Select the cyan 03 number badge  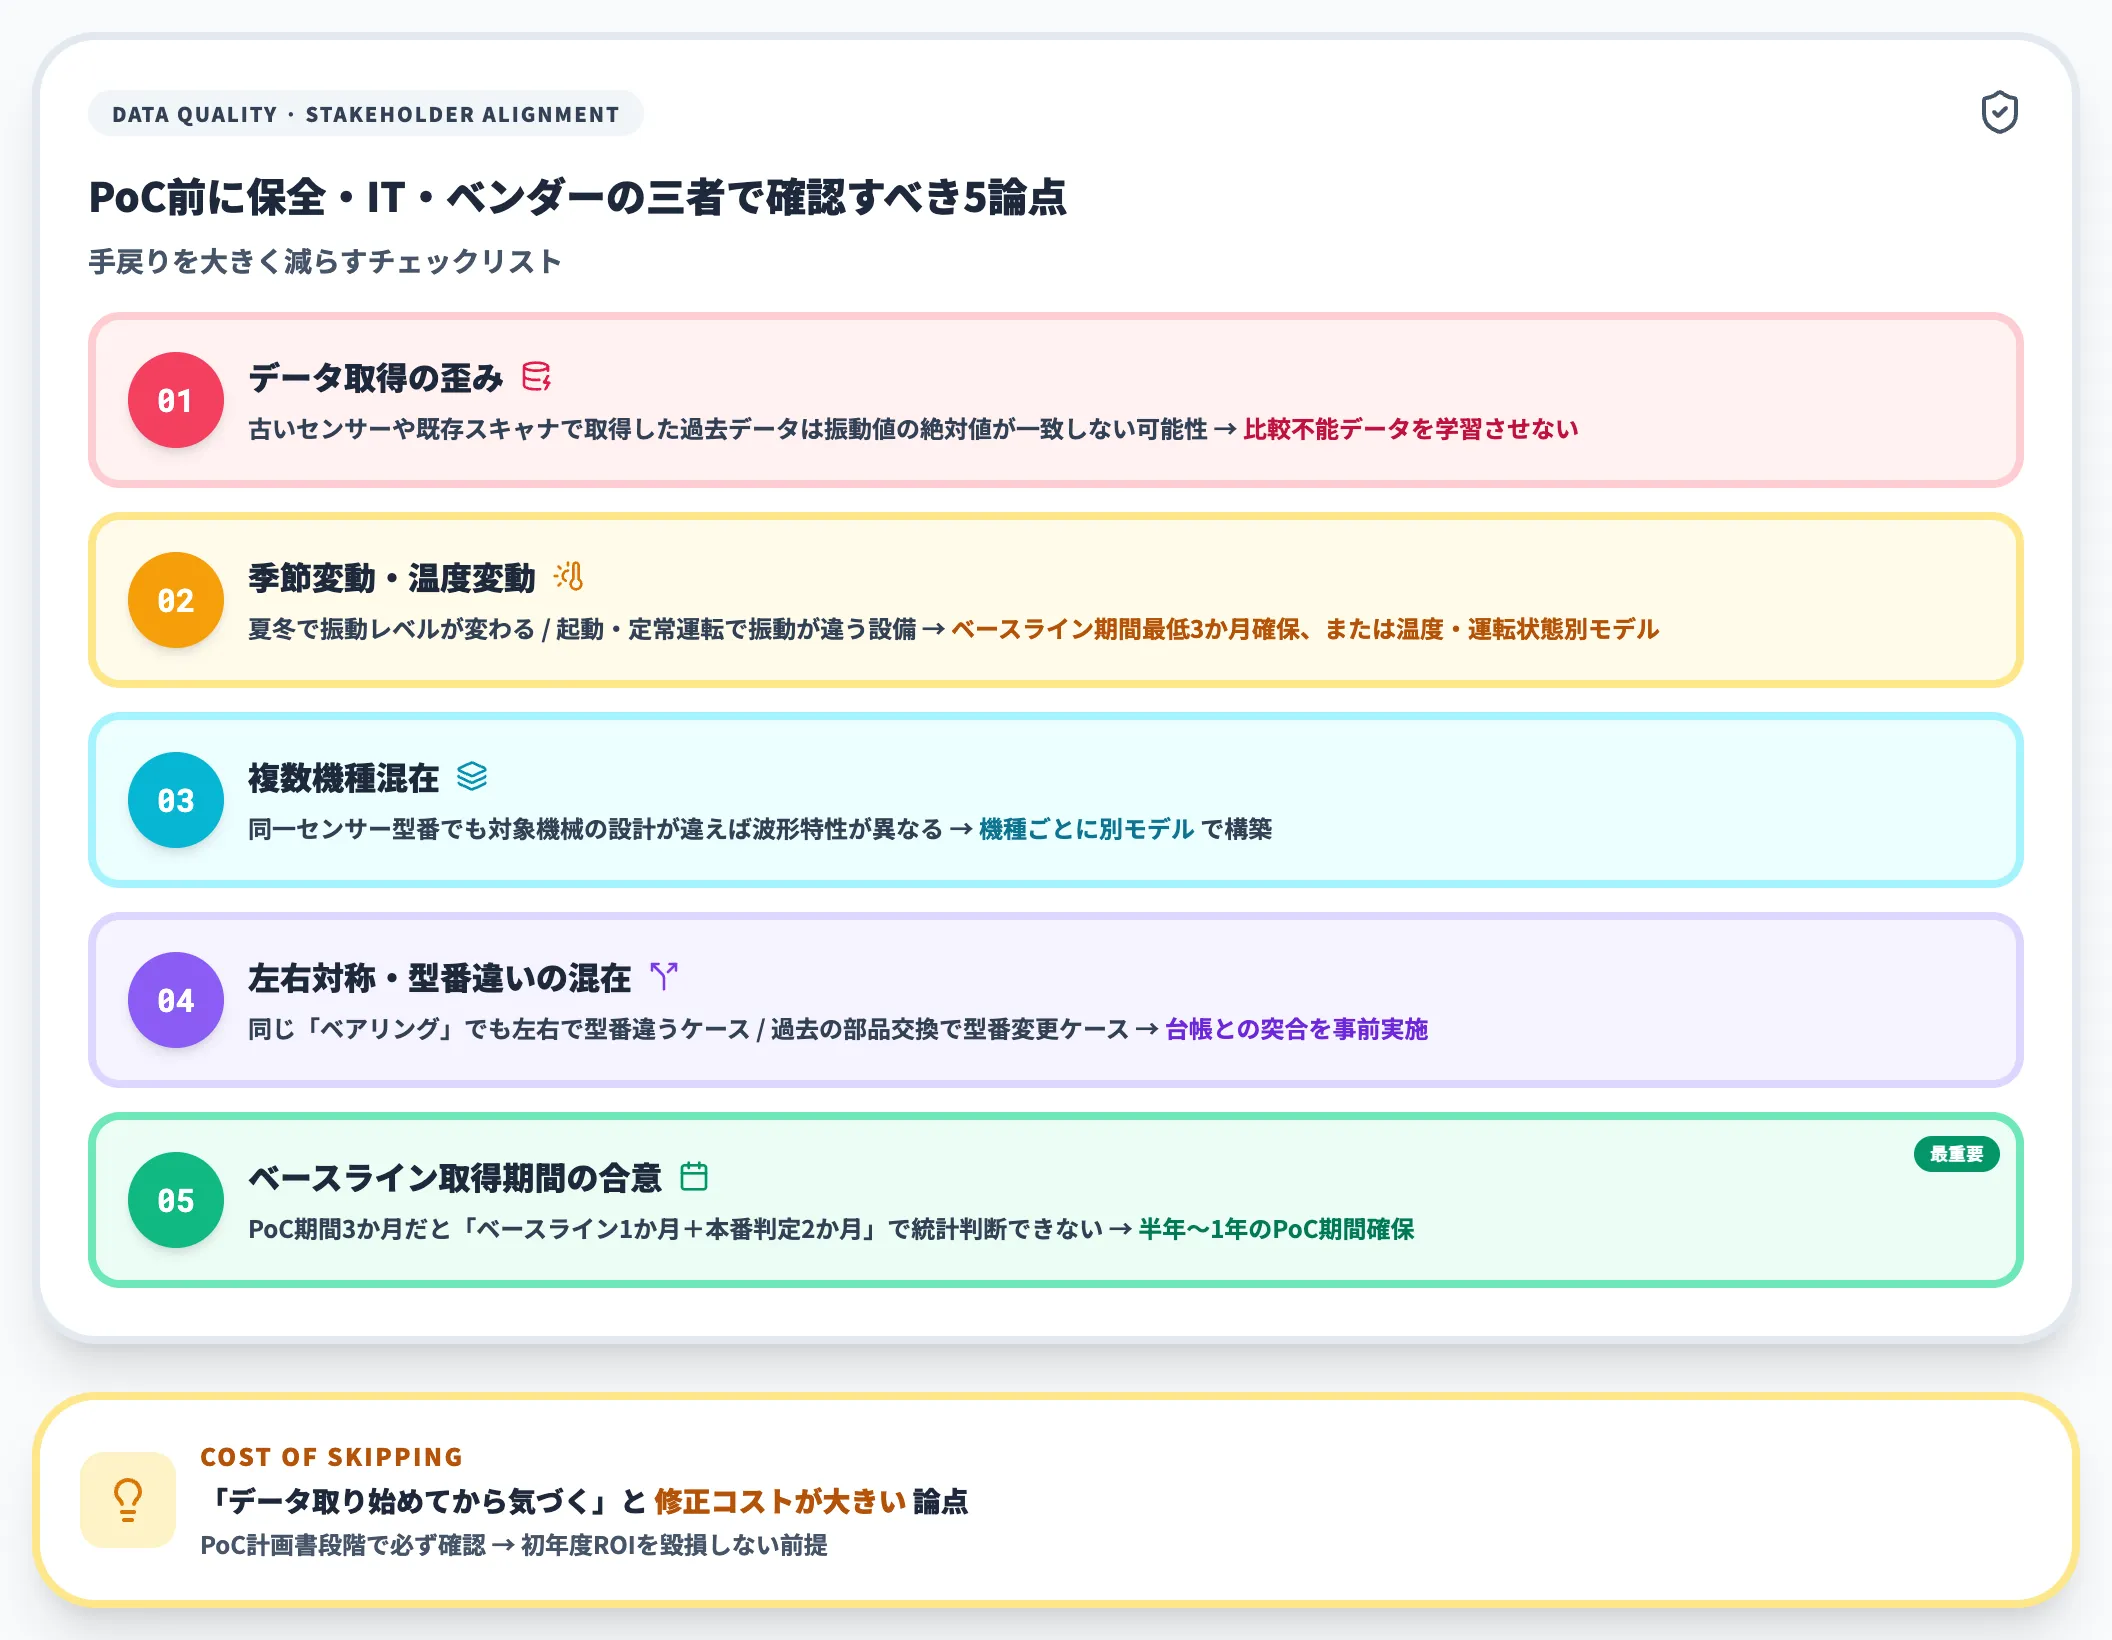[176, 800]
